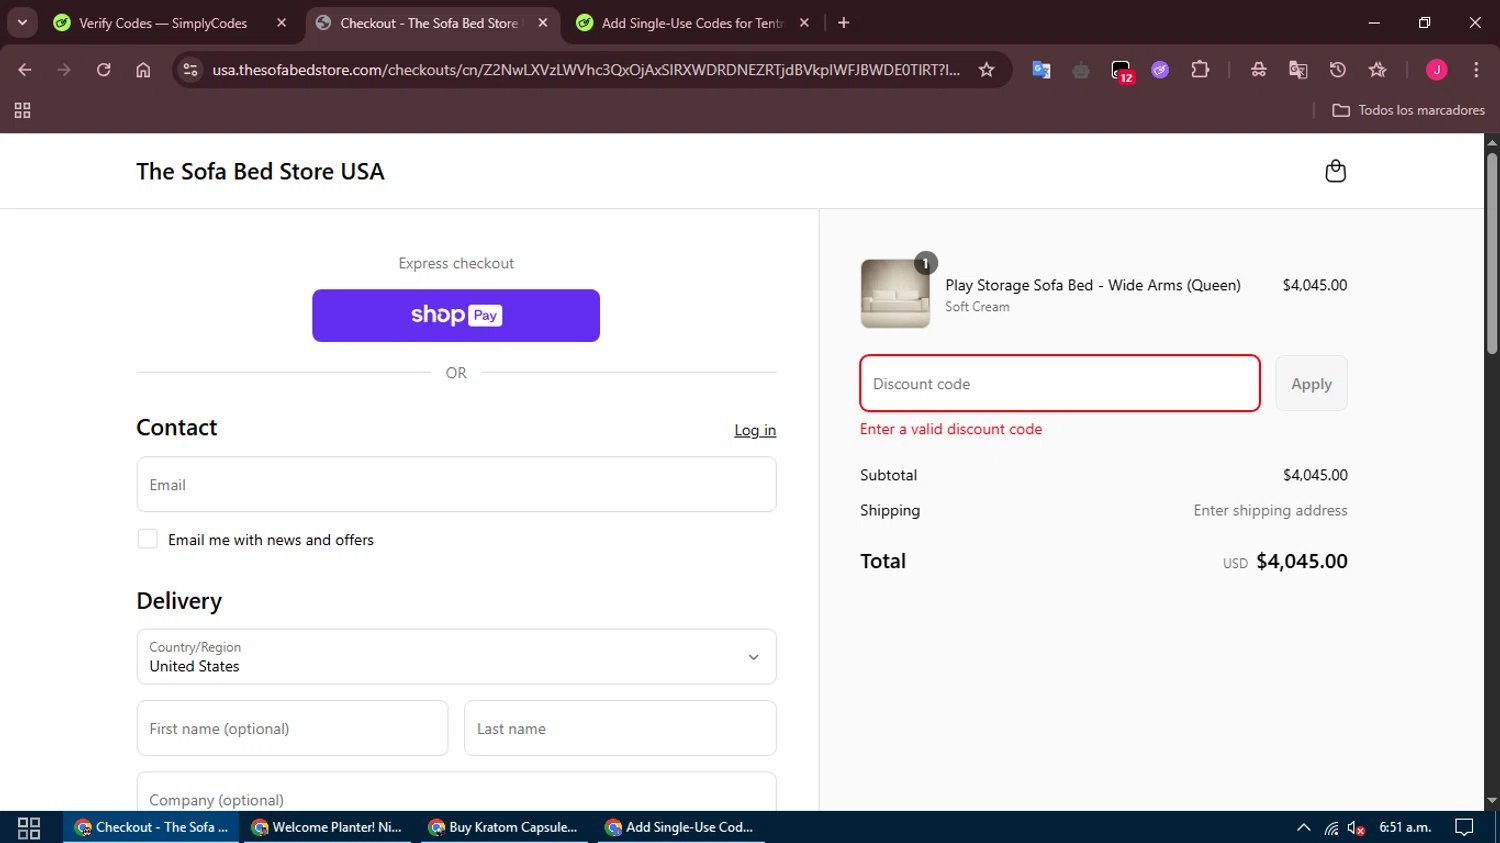Viewport: 1500px width, 843px height.
Task: Open the notifications center icon
Action: [x=1464, y=827]
